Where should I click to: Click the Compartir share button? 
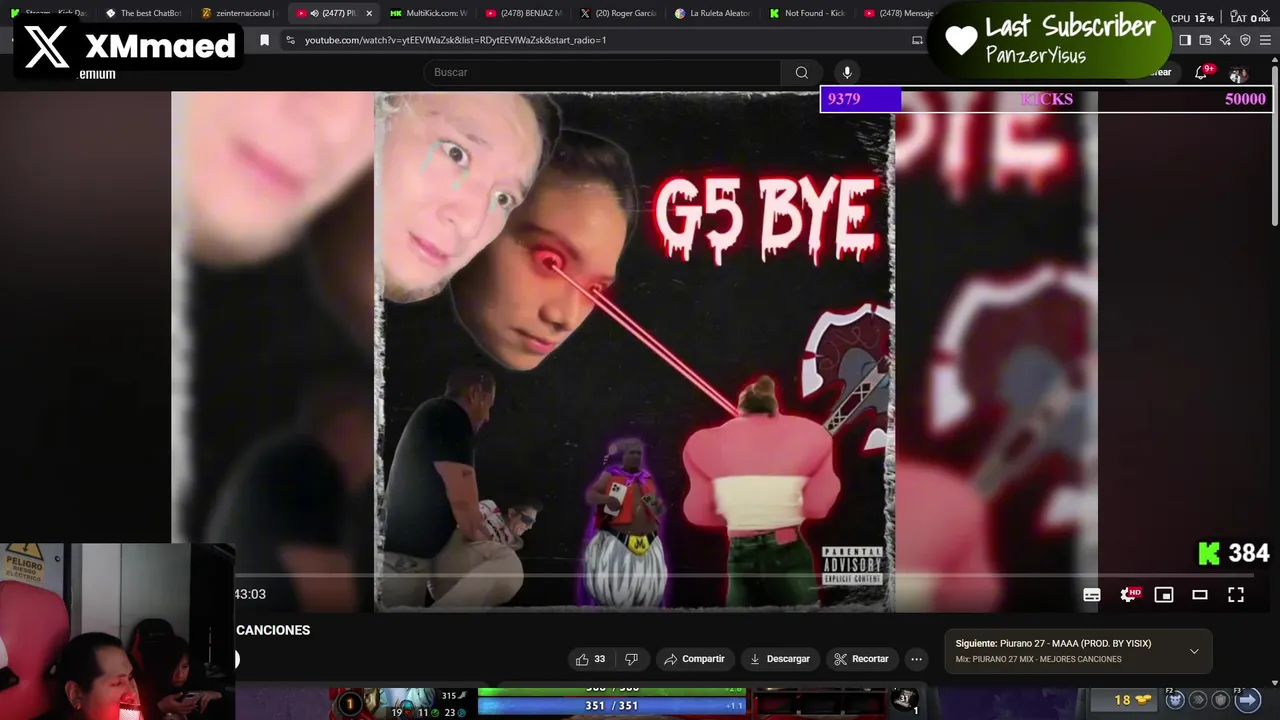(x=694, y=659)
